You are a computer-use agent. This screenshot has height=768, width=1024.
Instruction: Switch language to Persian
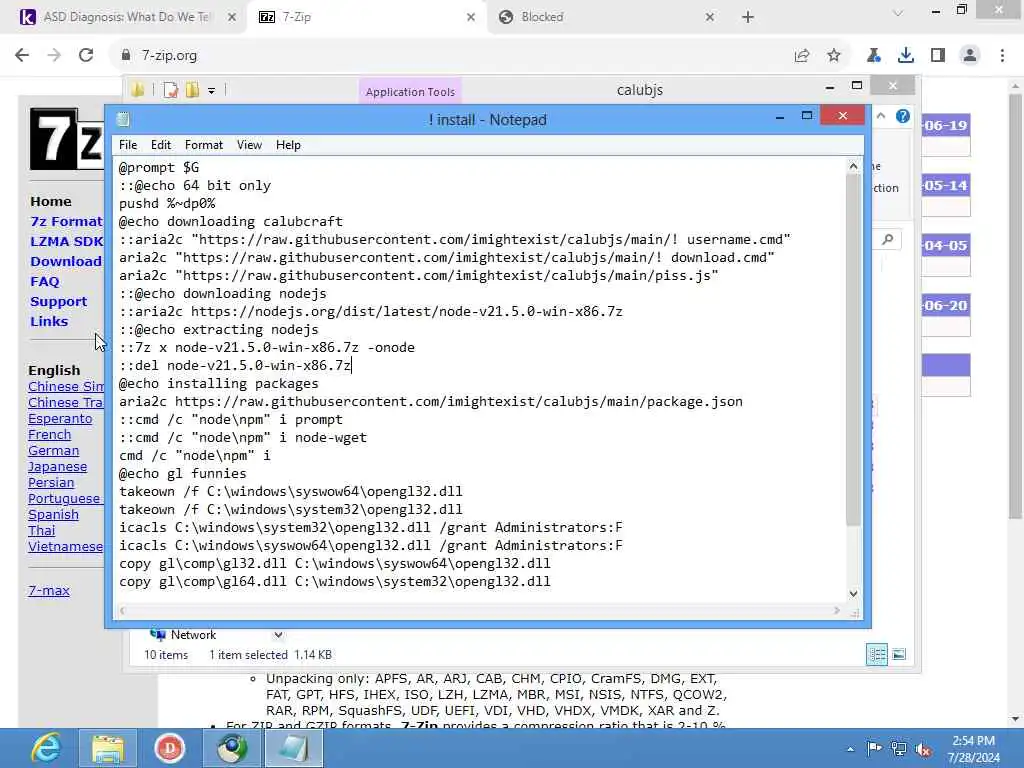tap(51, 483)
